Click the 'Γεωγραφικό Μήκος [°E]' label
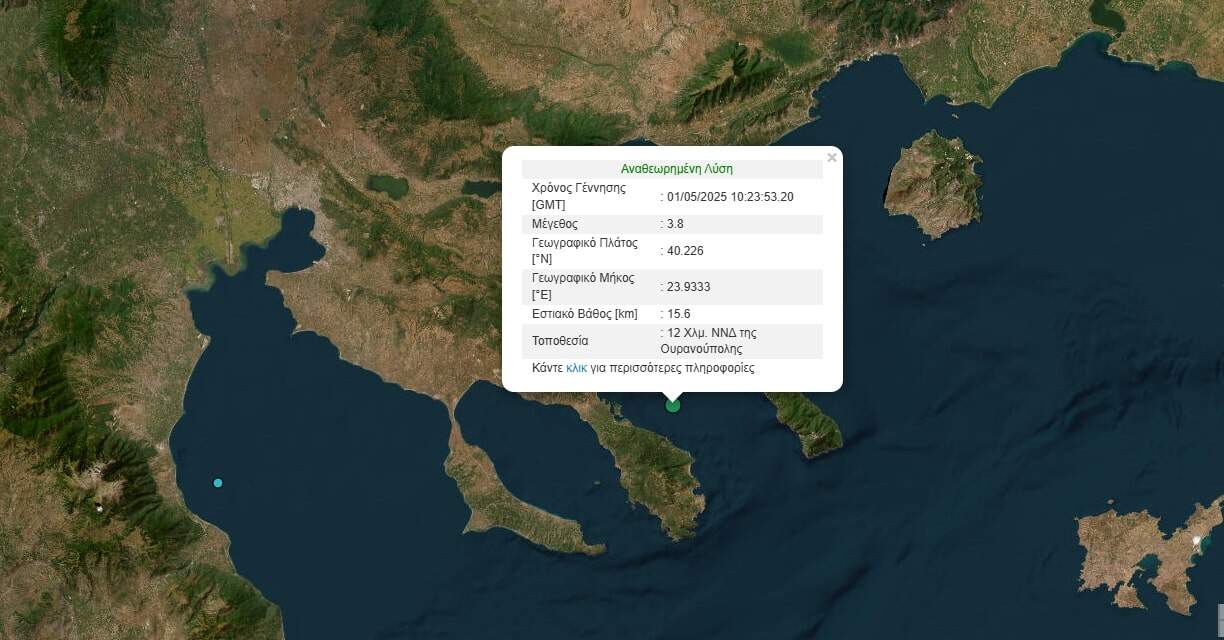 click(583, 287)
